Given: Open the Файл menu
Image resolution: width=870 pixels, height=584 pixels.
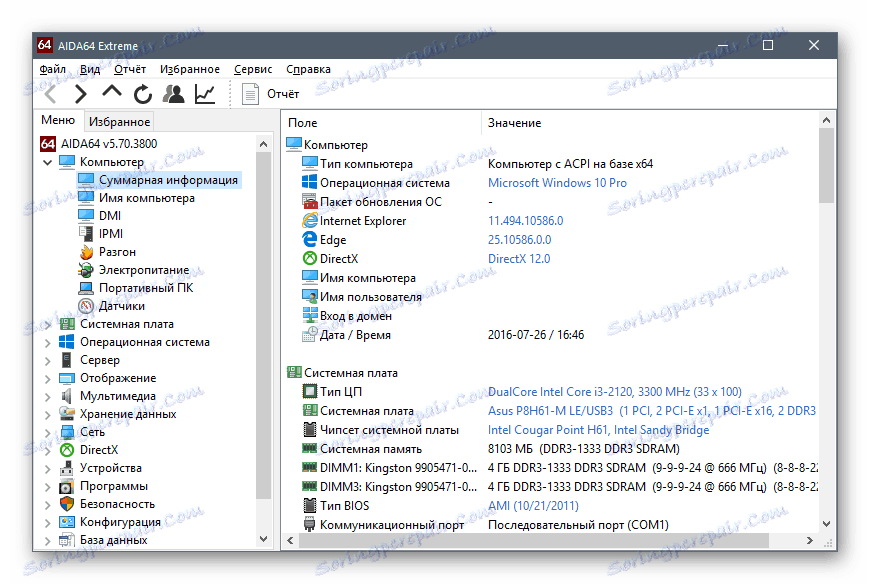Looking at the screenshot, I should [x=53, y=69].
